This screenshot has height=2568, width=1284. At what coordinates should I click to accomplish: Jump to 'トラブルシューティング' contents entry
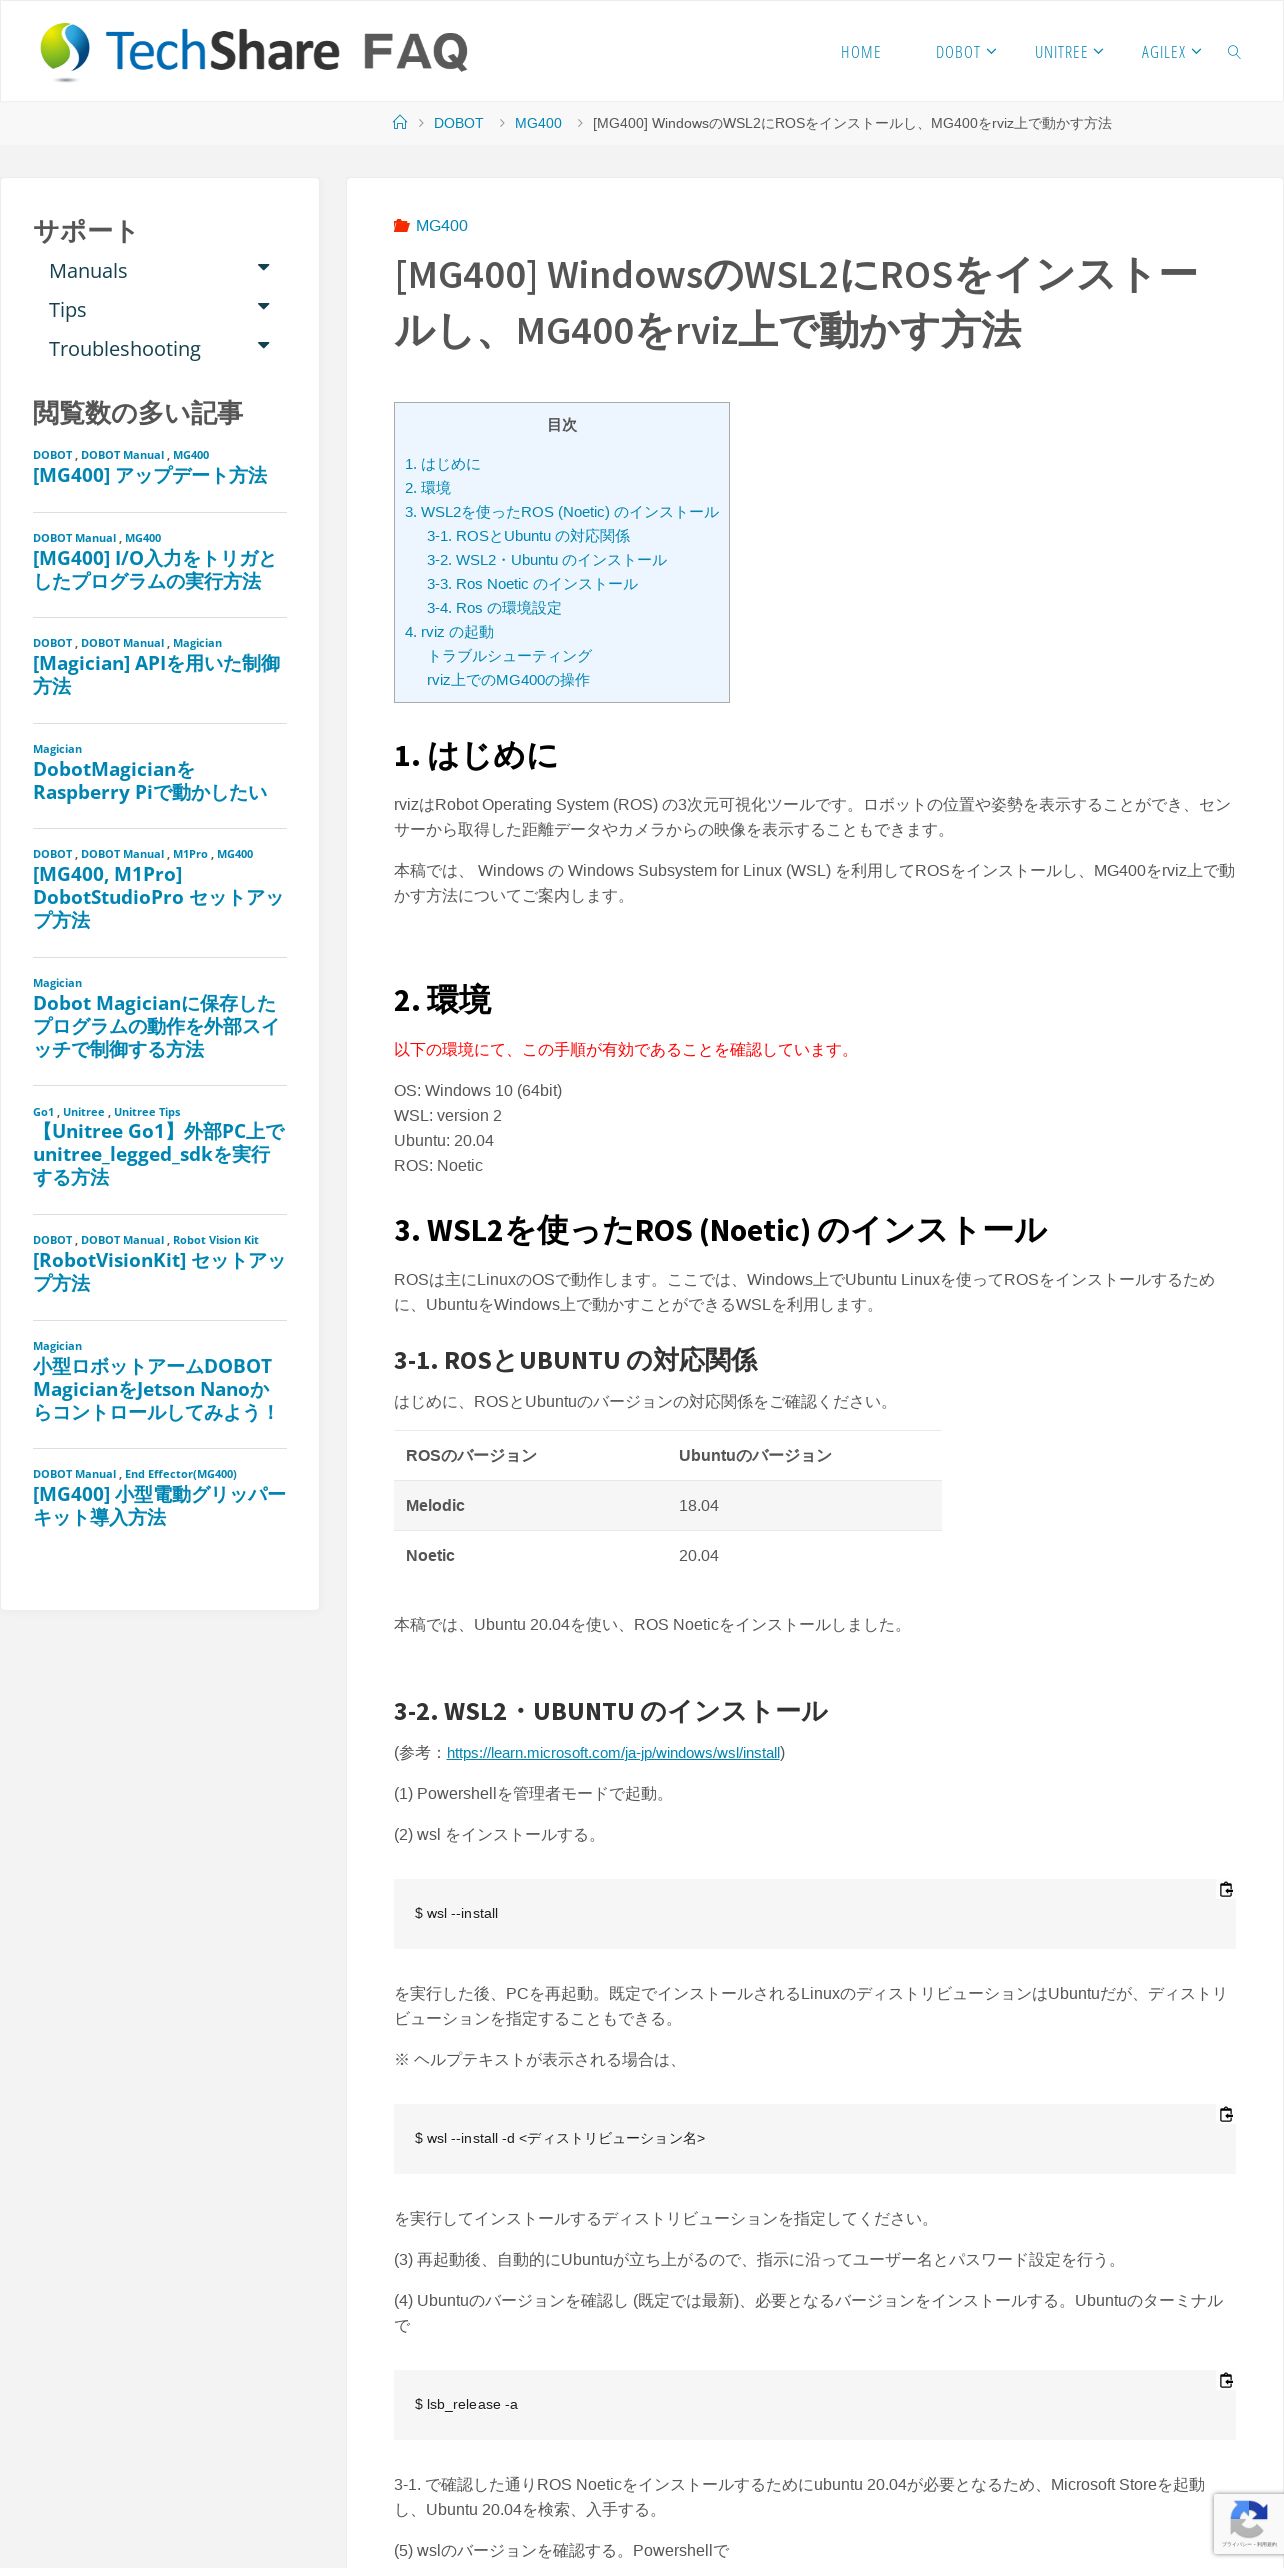pyautogui.click(x=509, y=656)
